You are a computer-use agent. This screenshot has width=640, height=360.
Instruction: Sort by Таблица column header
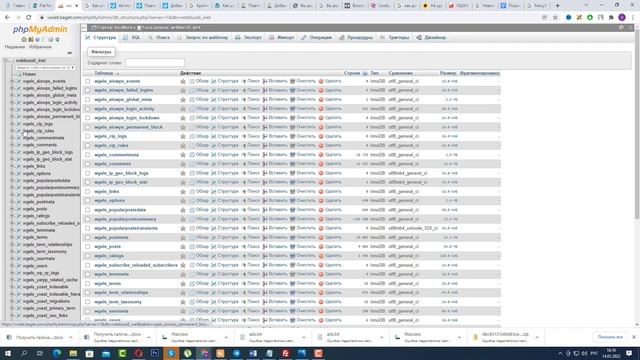point(104,73)
